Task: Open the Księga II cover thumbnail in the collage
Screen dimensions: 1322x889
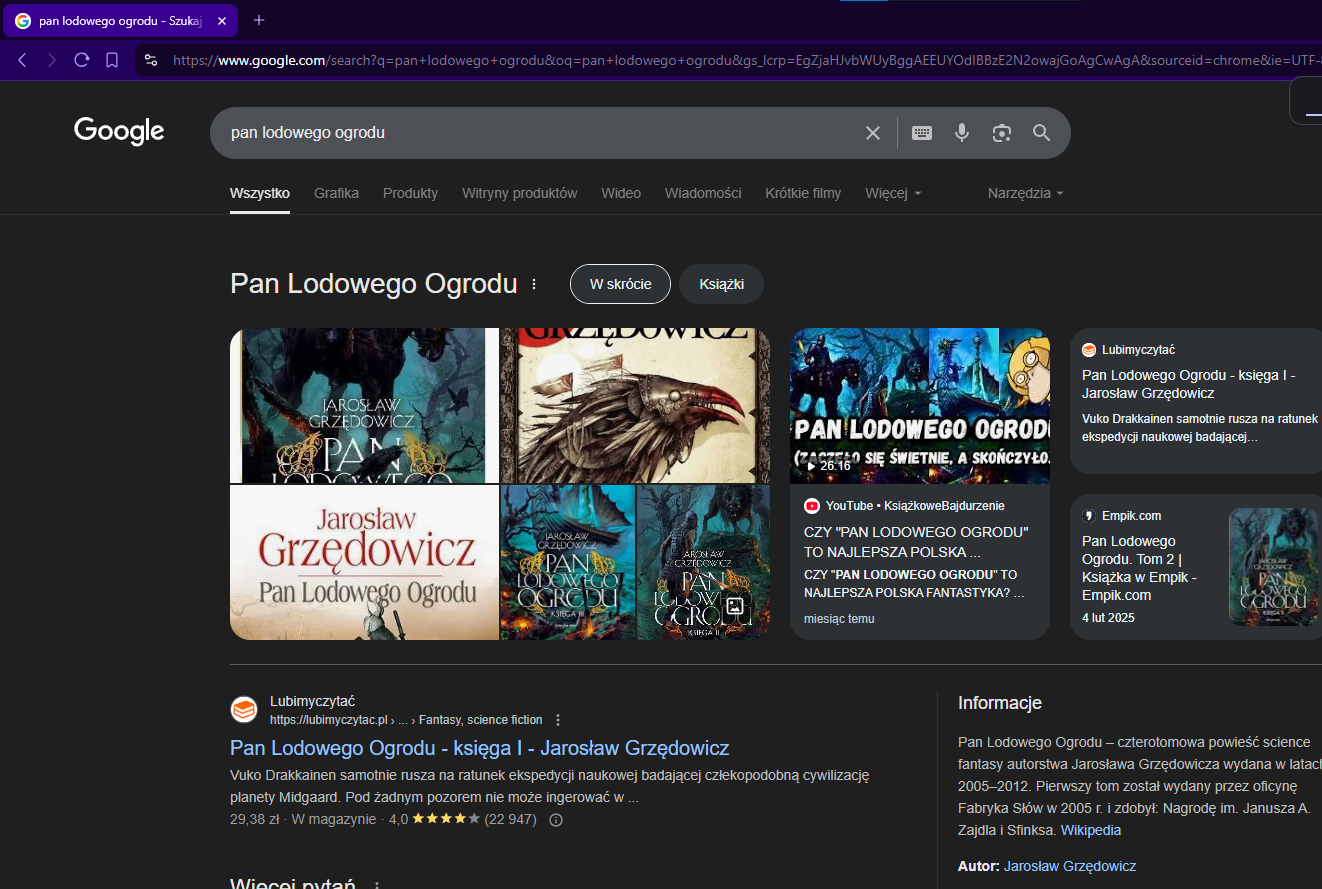Action: pos(704,563)
